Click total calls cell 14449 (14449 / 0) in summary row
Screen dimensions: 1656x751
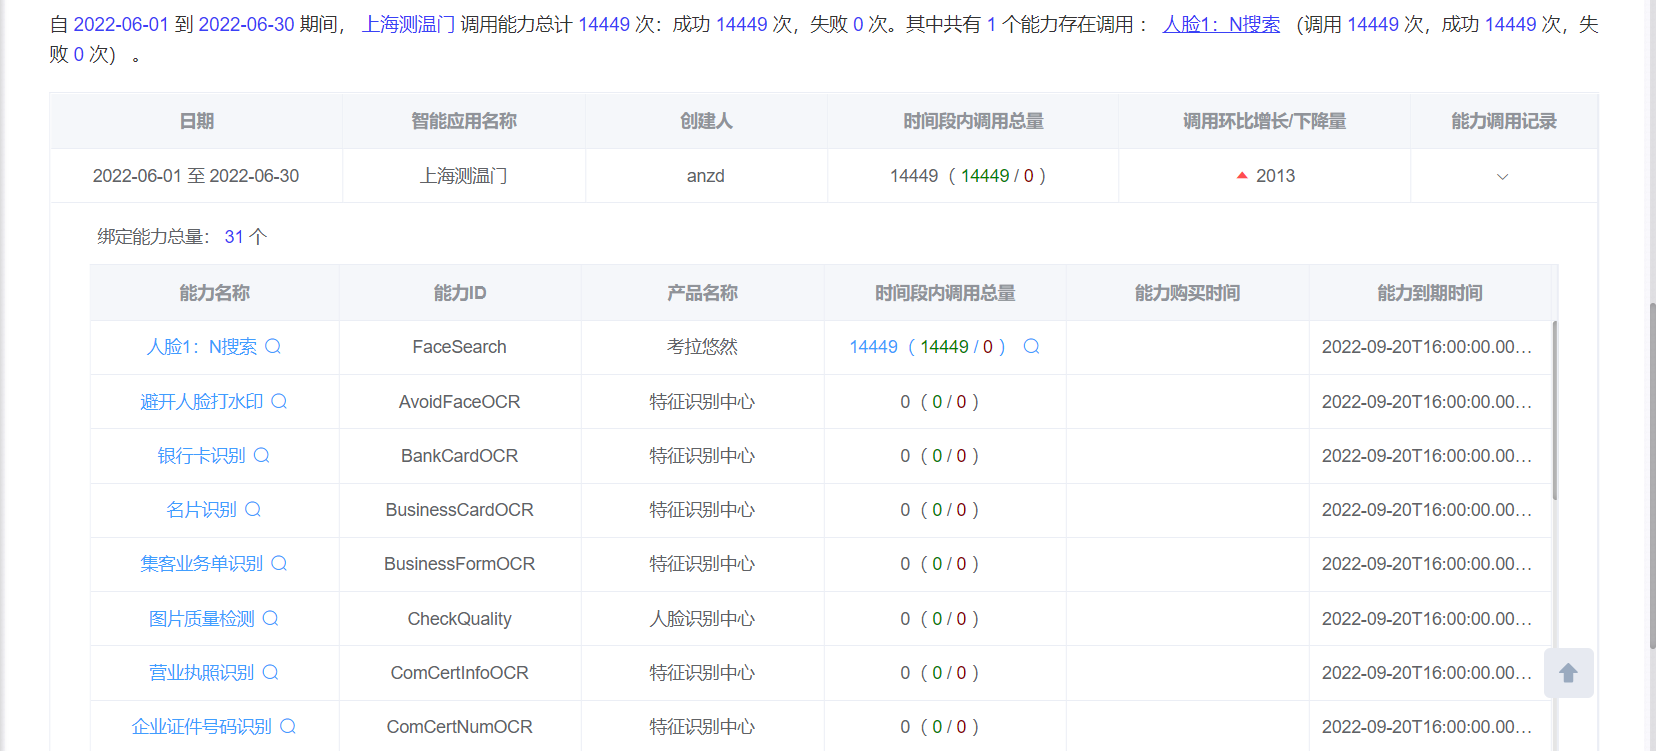tap(973, 176)
